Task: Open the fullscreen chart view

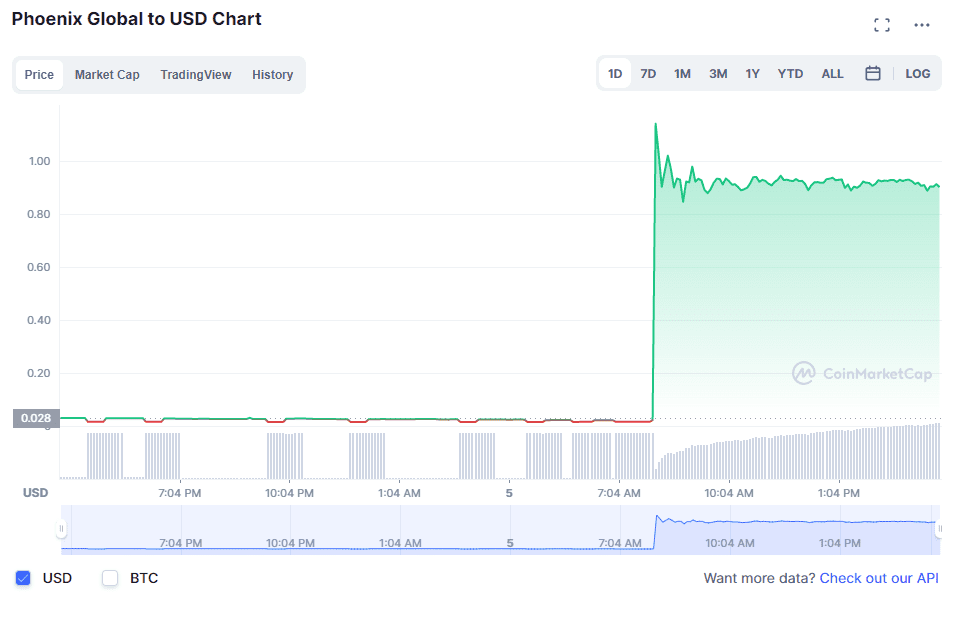Action: pos(882,24)
